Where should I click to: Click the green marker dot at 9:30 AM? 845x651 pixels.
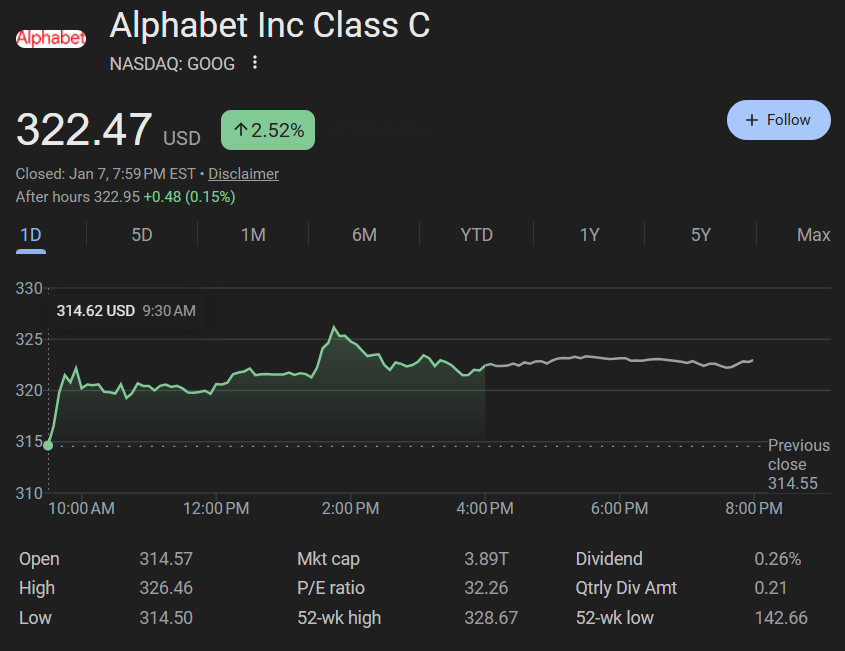click(x=48, y=444)
